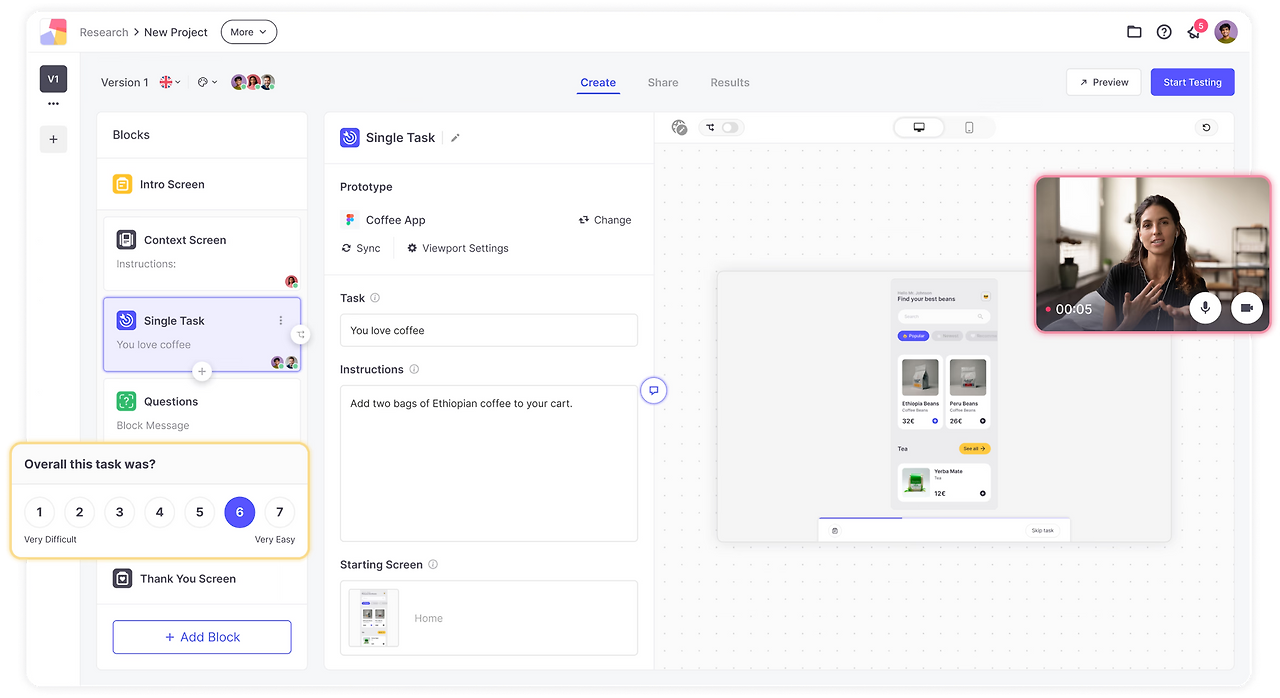Click Change prototype button
This screenshot has height=698, width=1280.
click(x=605, y=220)
